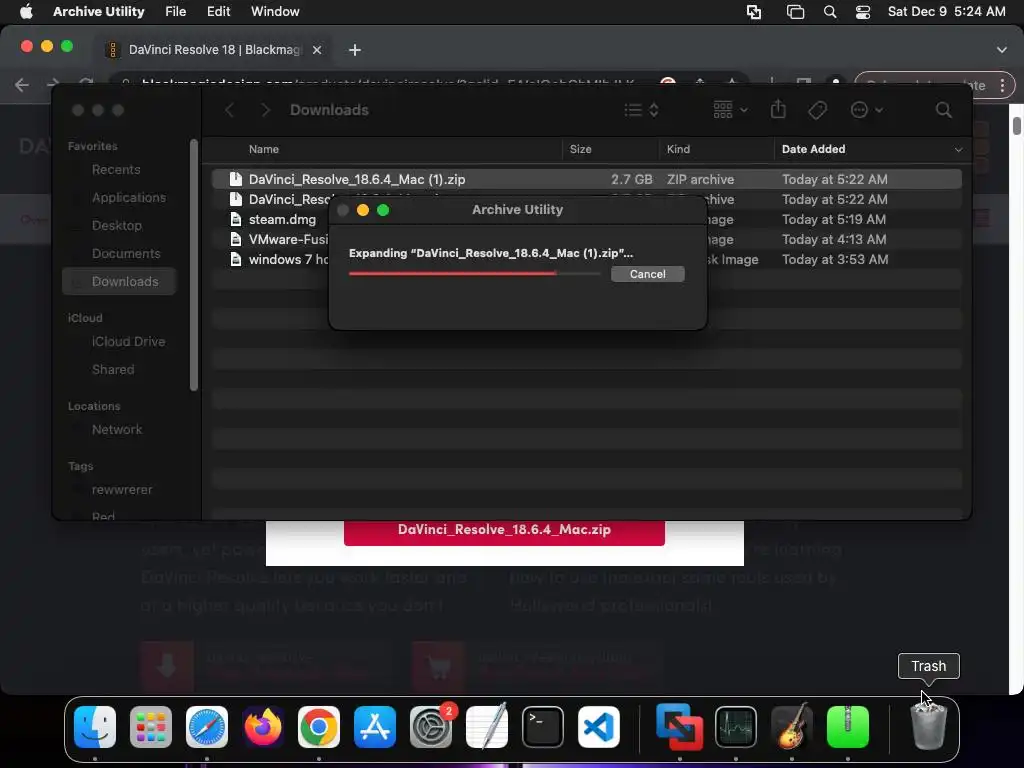This screenshot has height=768, width=1024.
Task: Launch Terminal from the Dock
Action: pos(543,727)
